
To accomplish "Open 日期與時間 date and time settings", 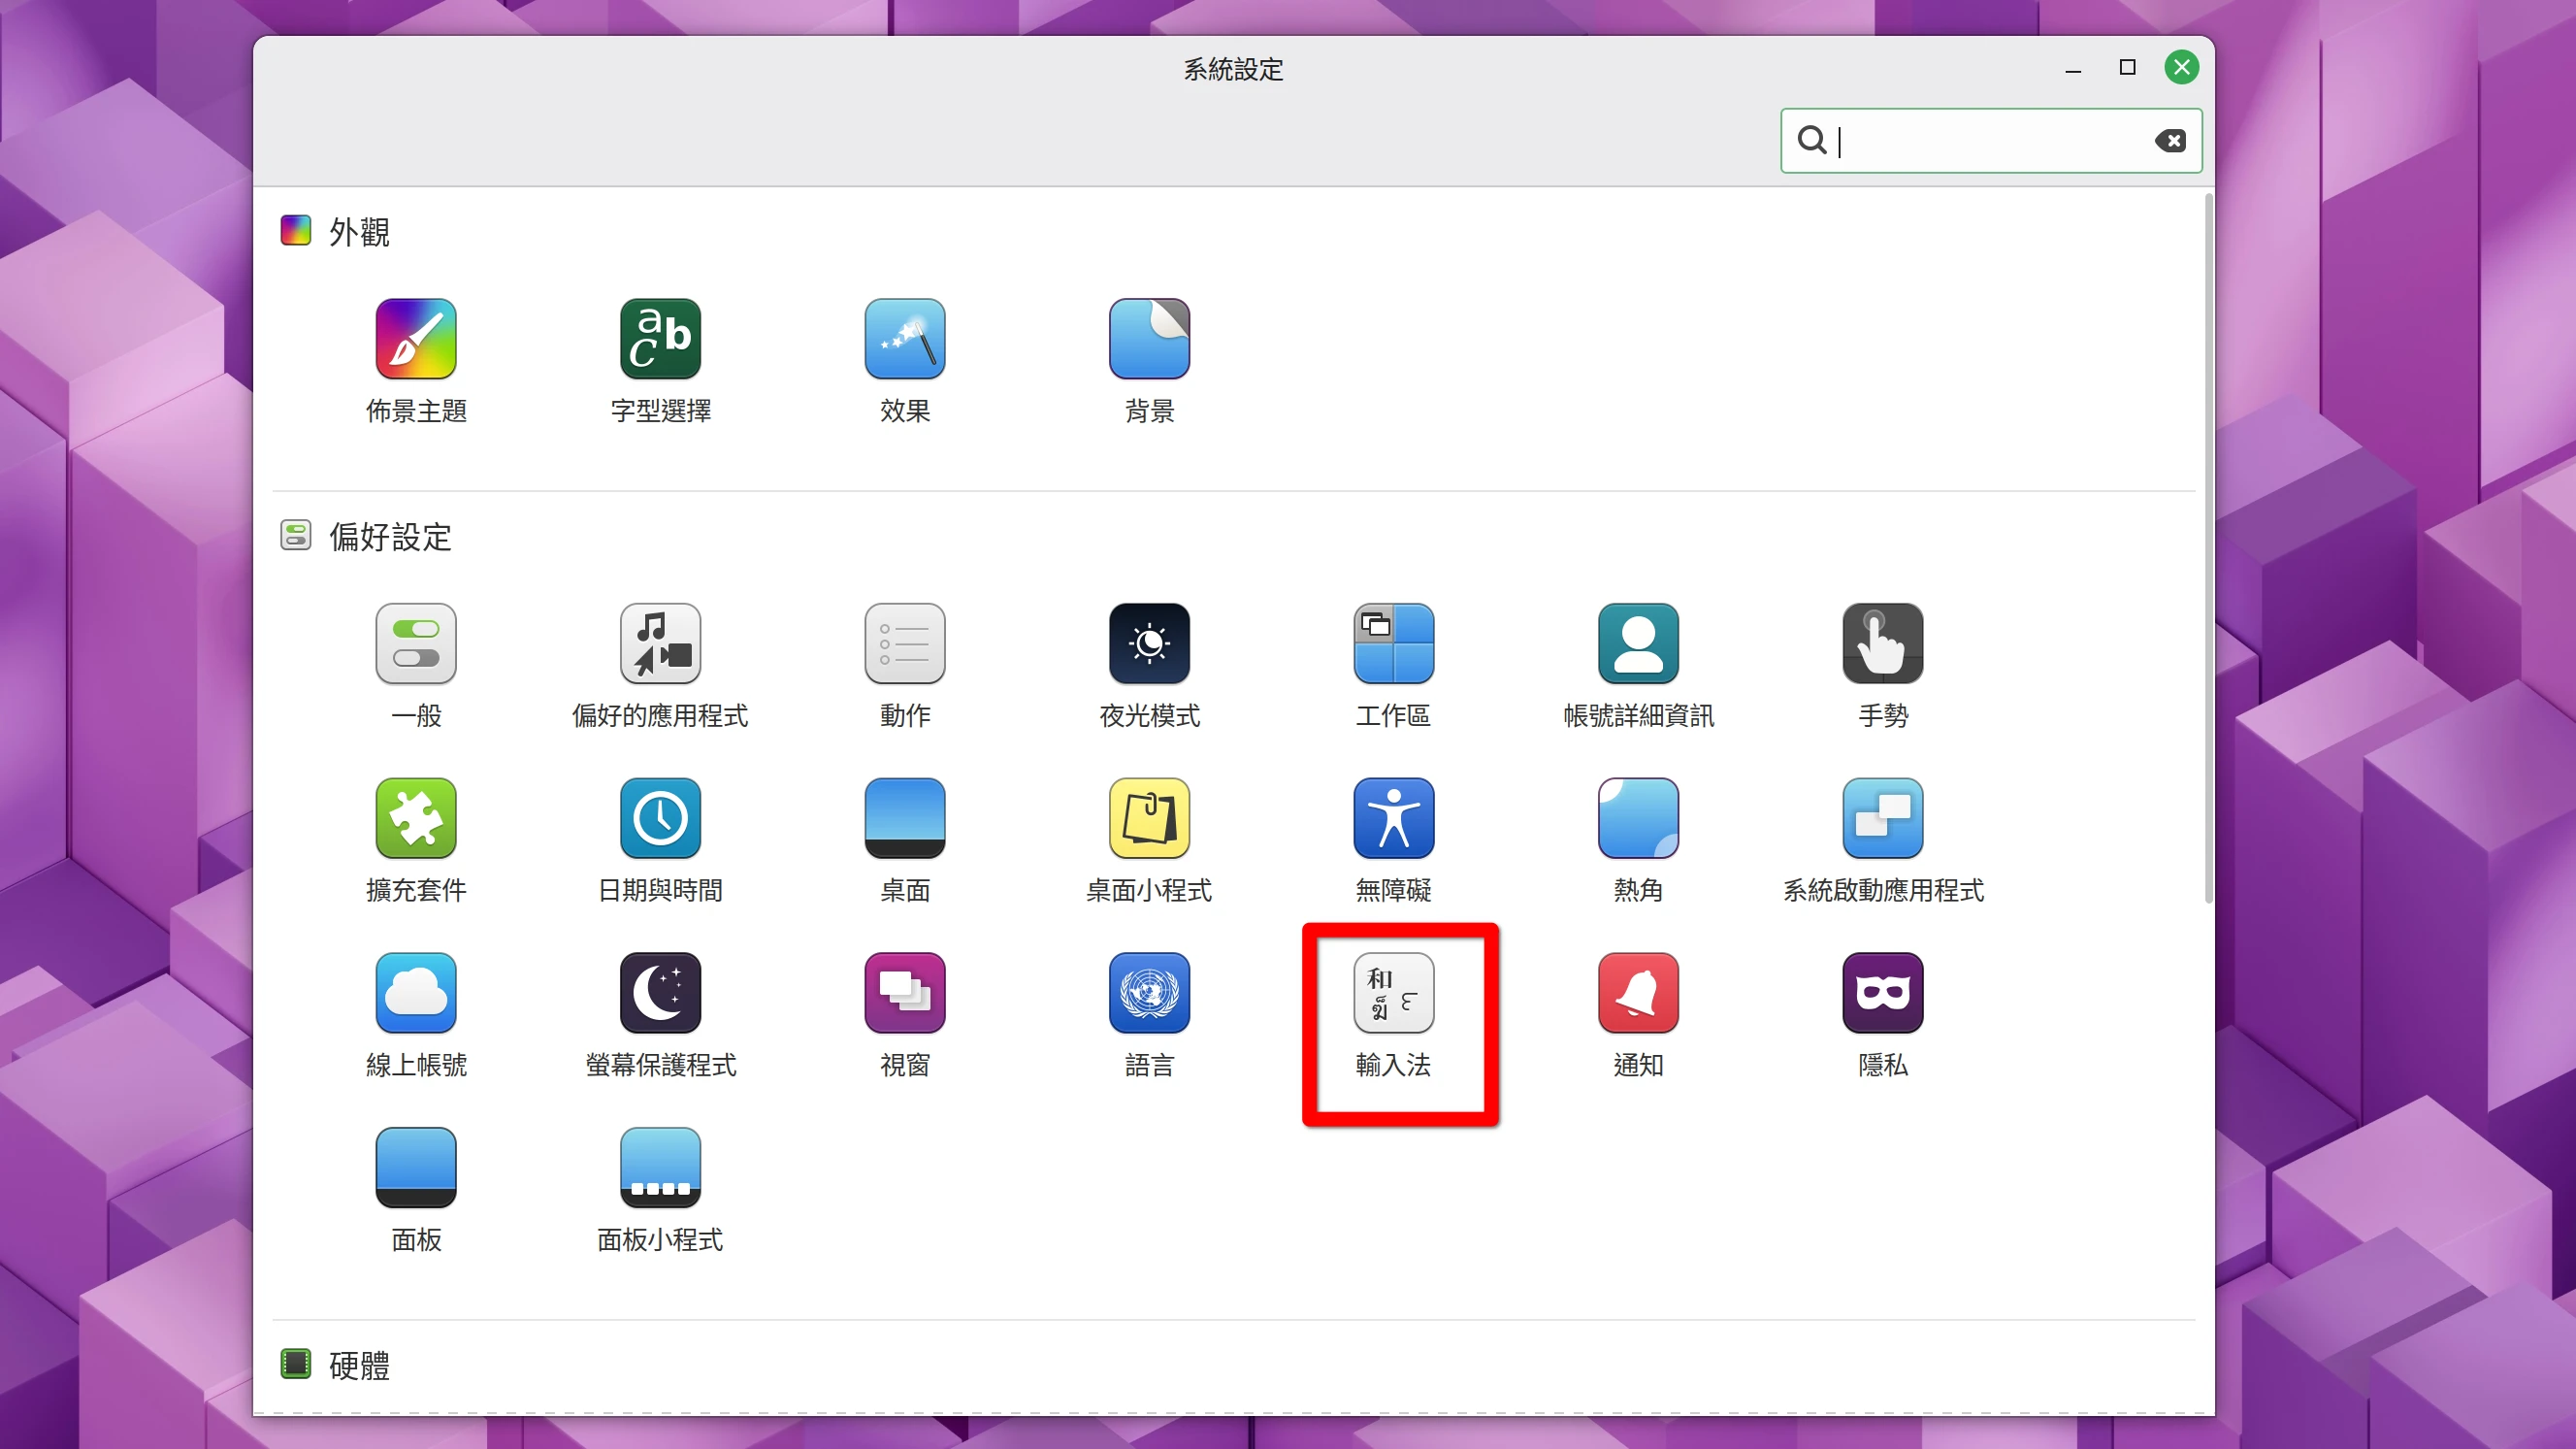I will (x=660, y=840).
